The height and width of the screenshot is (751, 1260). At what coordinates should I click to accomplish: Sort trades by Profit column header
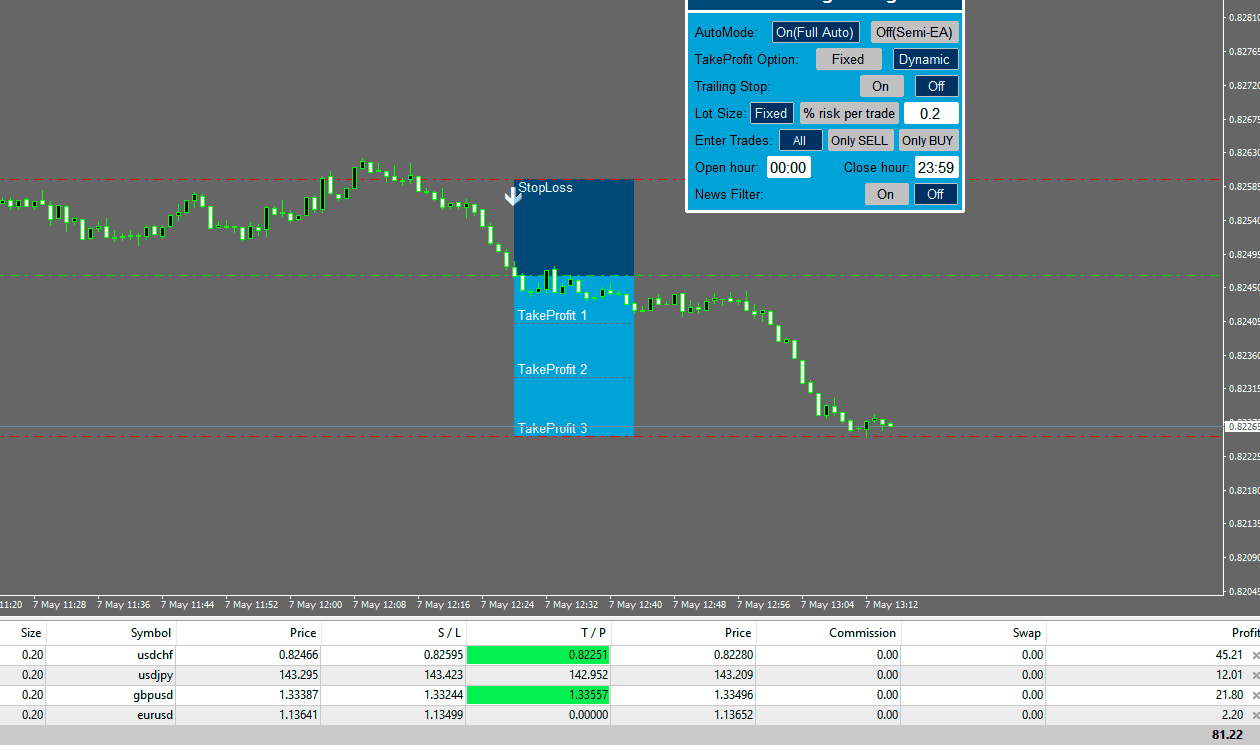[x=1244, y=633]
